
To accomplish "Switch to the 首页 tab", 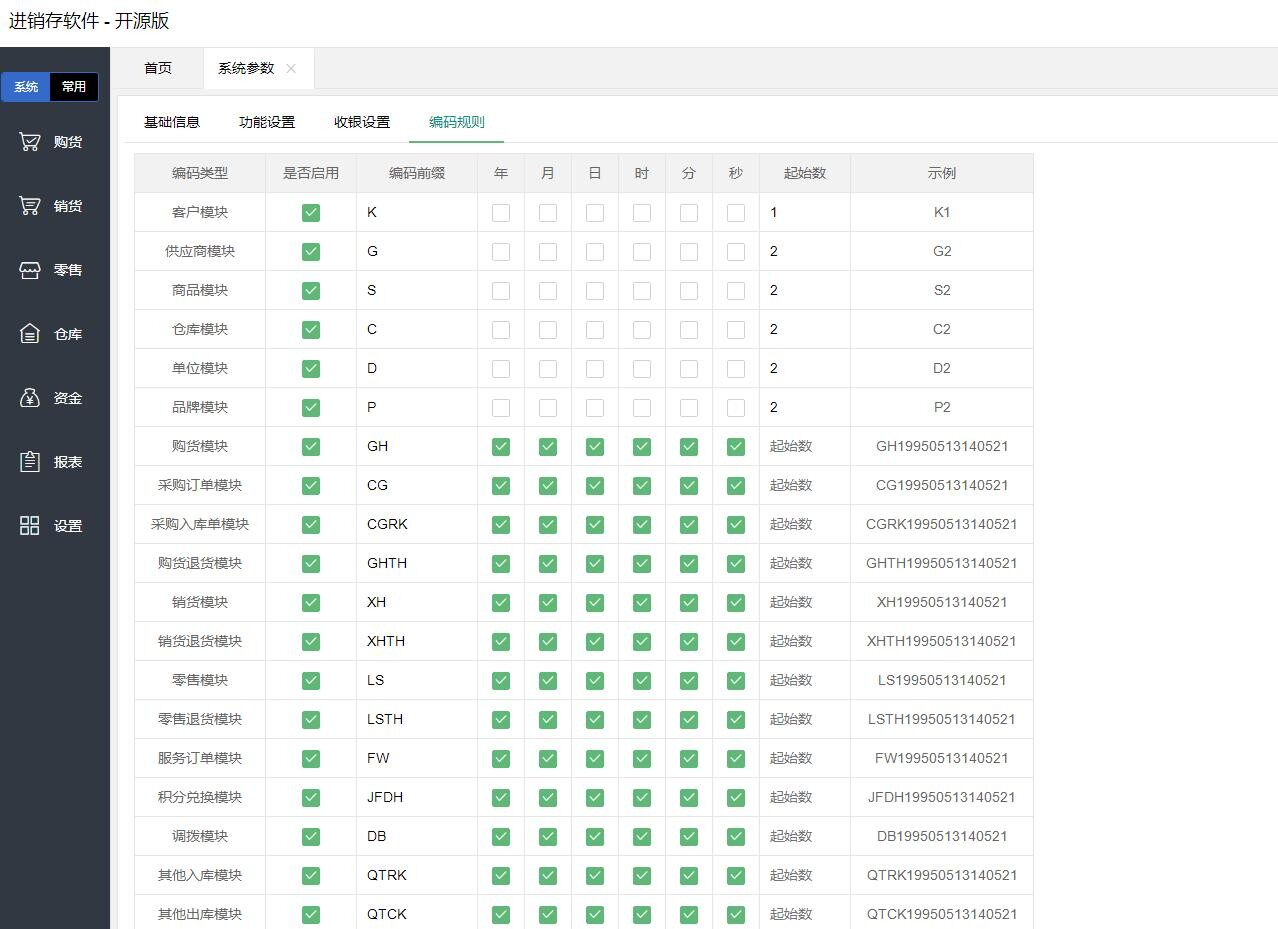I will 158,68.
